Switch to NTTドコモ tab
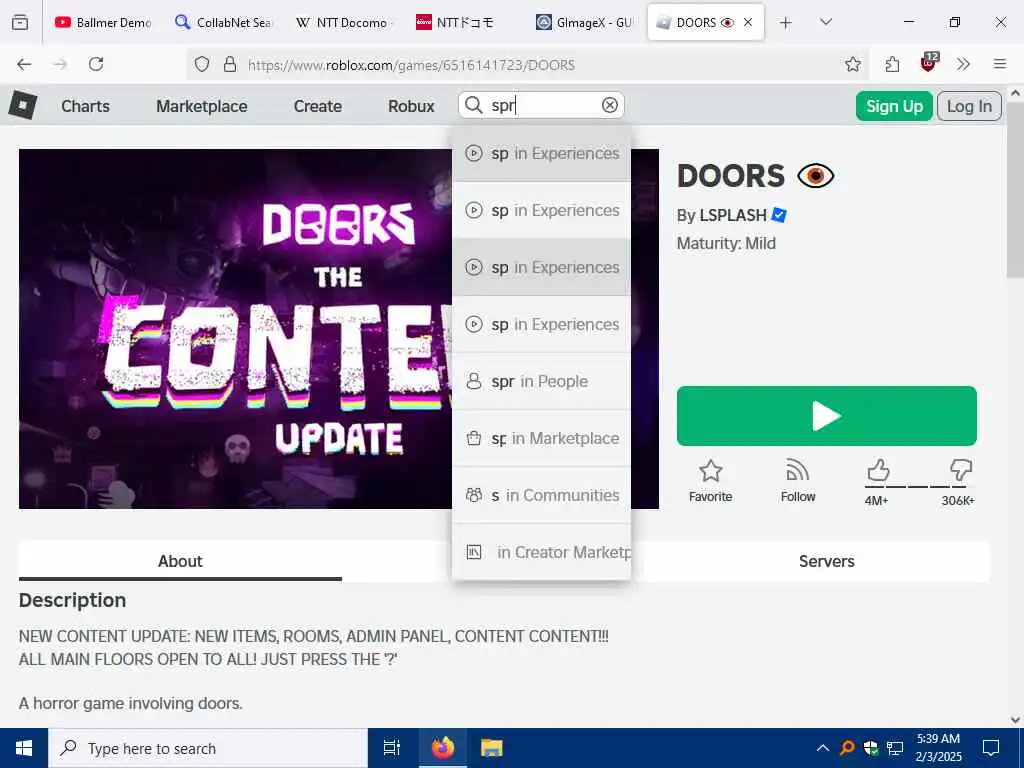Image resolution: width=1024 pixels, height=768 pixels. (x=463, y=22)
